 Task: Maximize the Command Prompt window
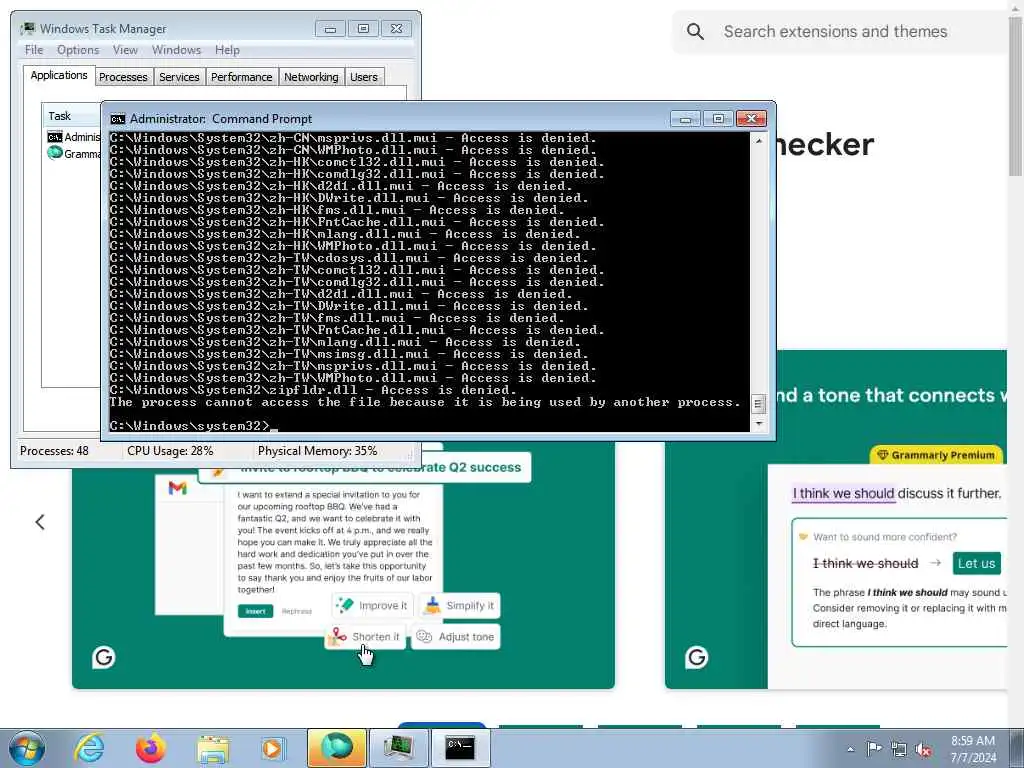718,119
